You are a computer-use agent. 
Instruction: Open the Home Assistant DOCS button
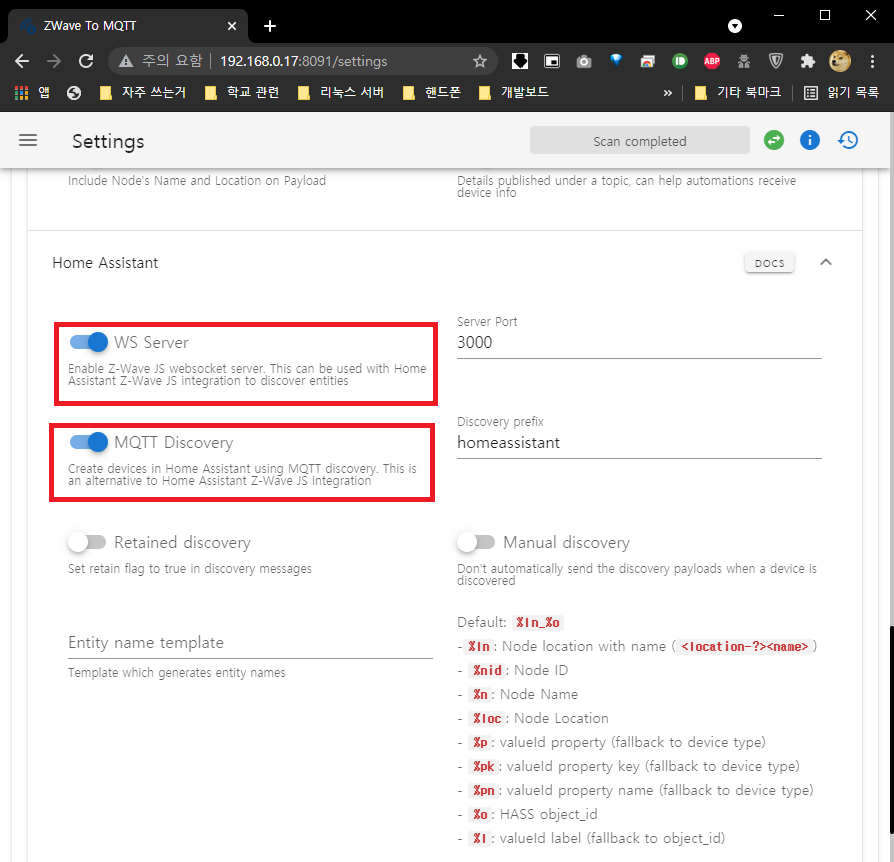769,263
